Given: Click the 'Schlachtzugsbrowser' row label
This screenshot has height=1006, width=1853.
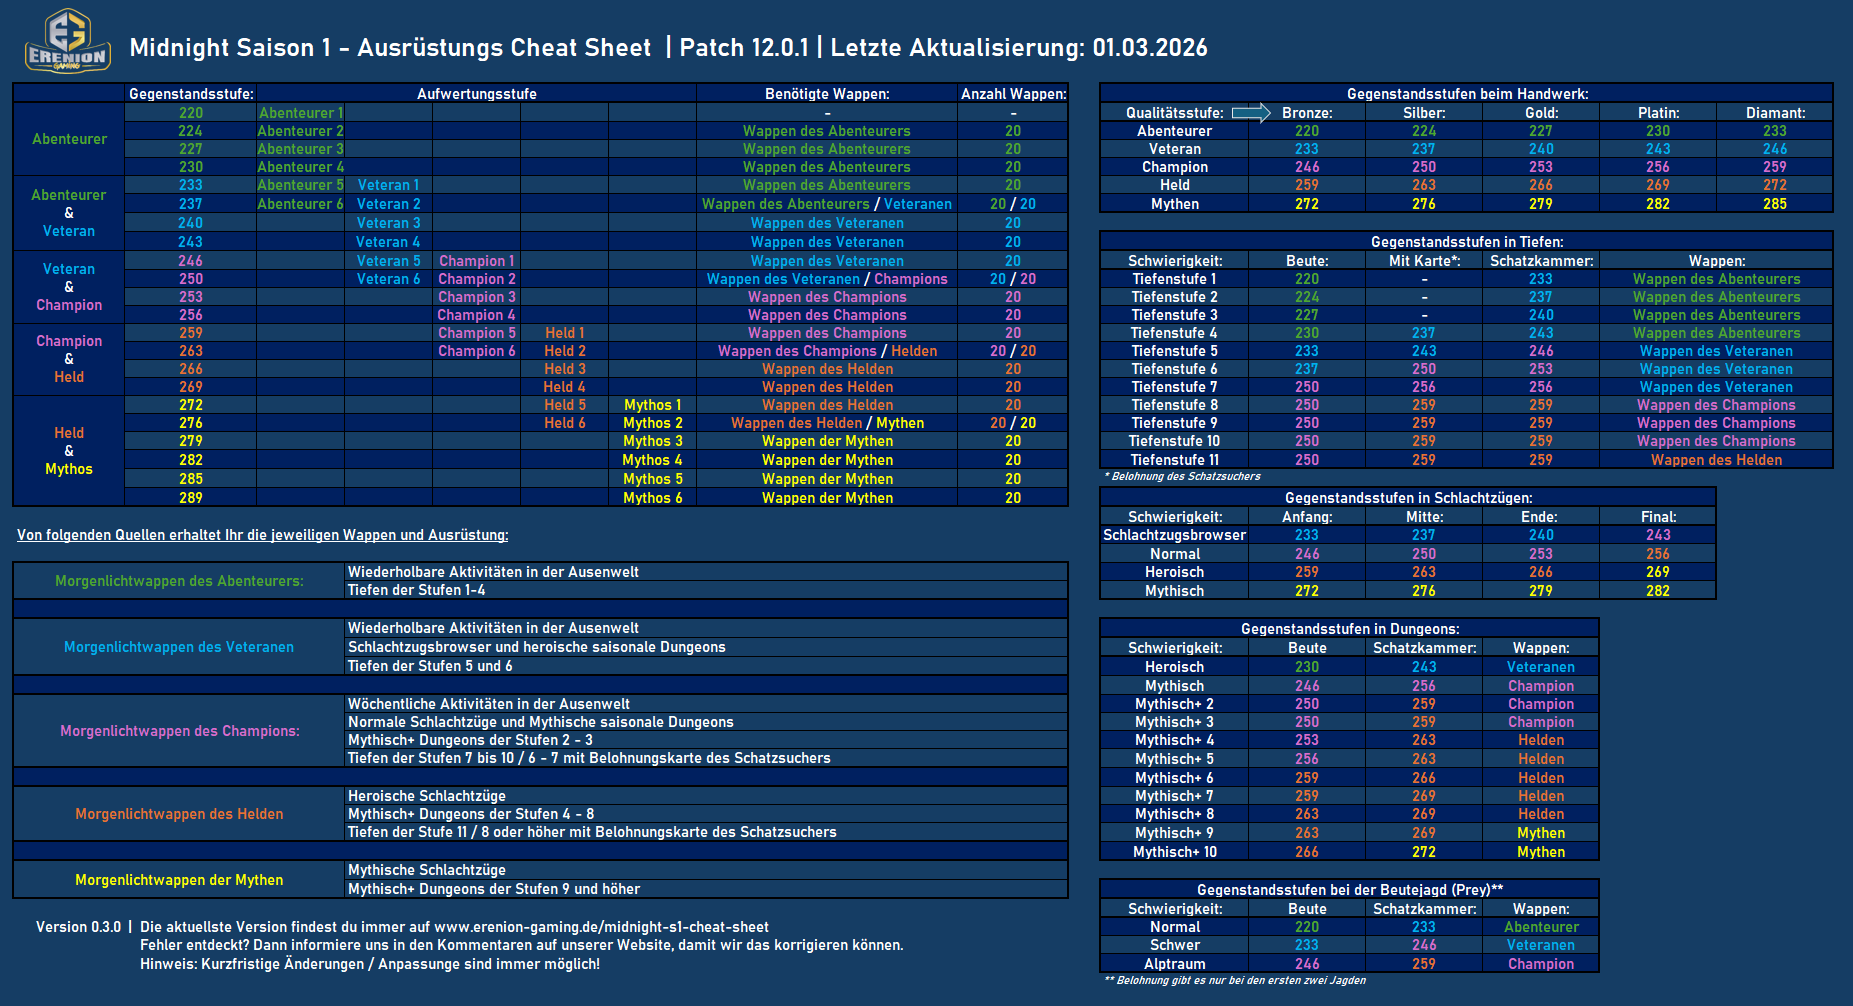Looking at the screenshot, I should click(1174, 535).
